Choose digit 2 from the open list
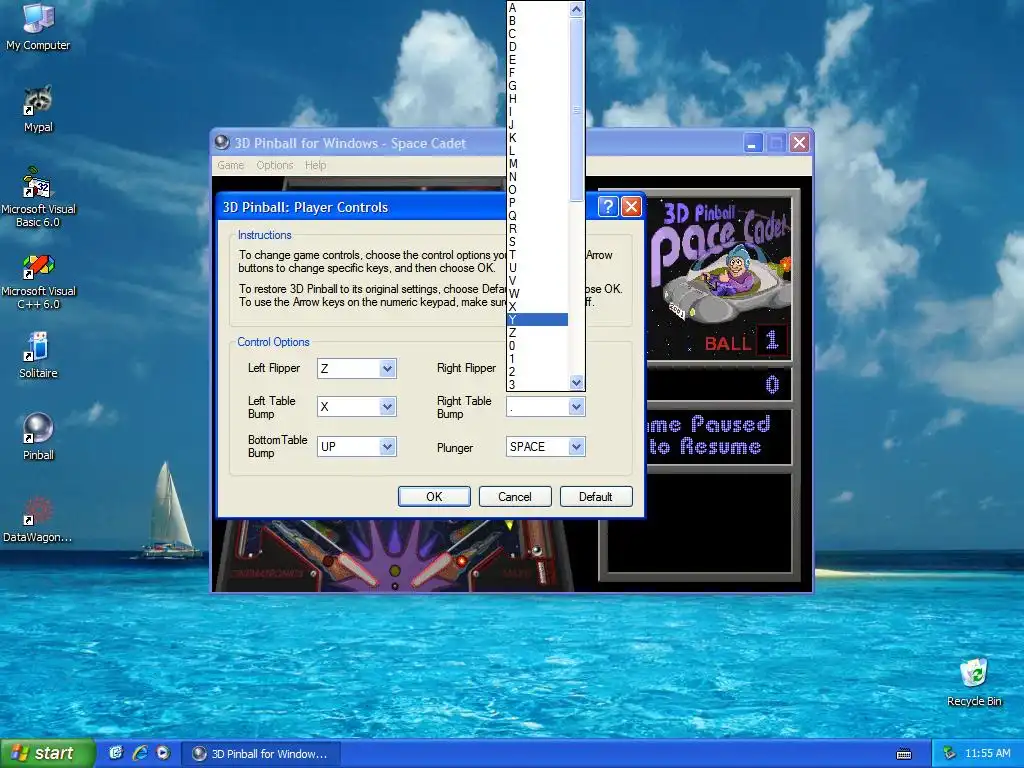This screenshot has width=1024, height=768. coord(537,372)
